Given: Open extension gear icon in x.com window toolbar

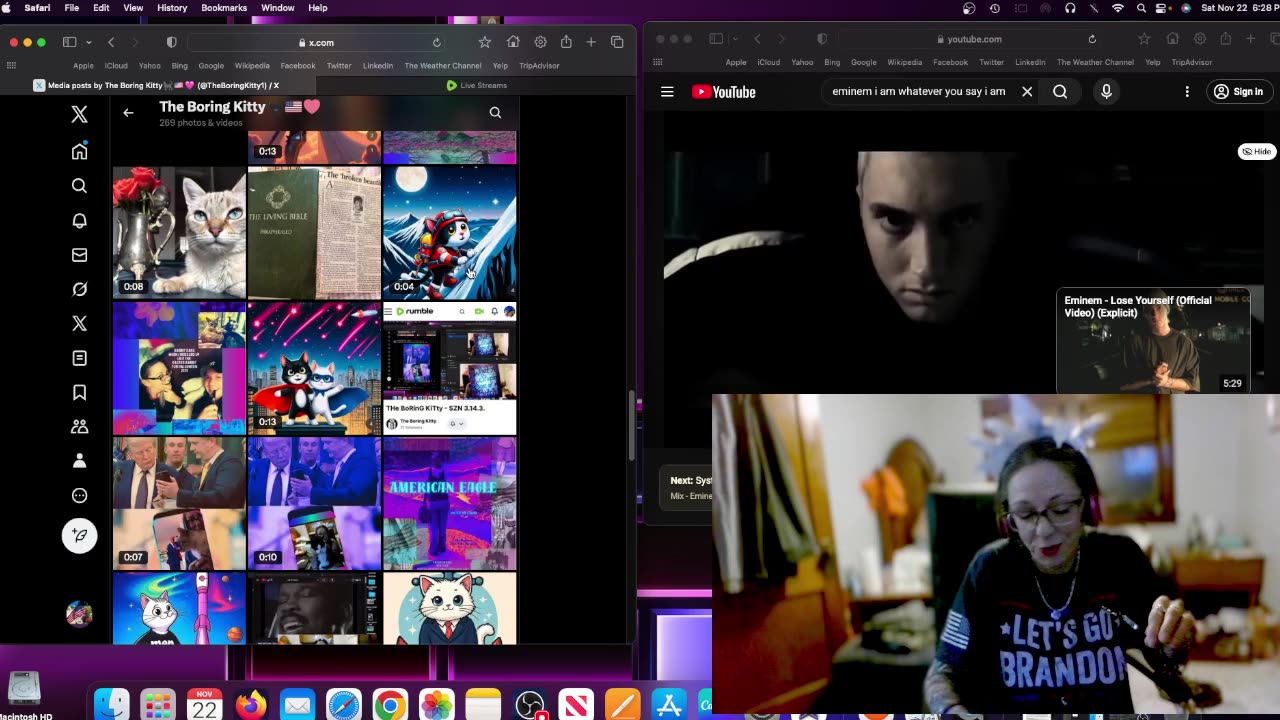Looking at the screenshot, I should pyautogui.click(x=540, y=42).
